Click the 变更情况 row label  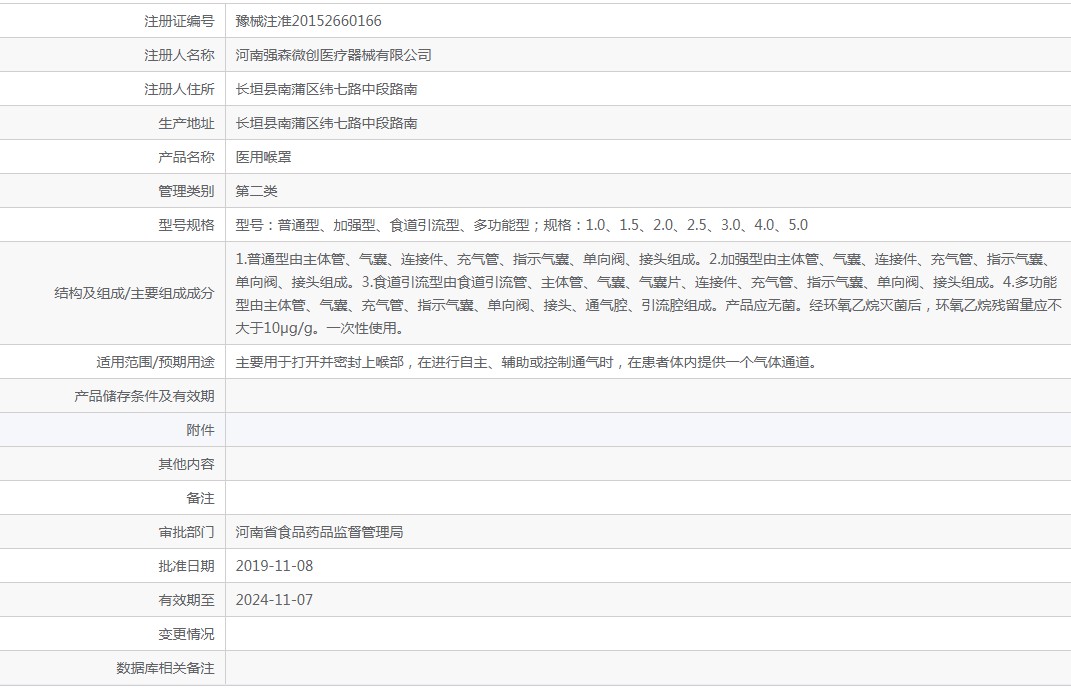[x=186, y=635]
